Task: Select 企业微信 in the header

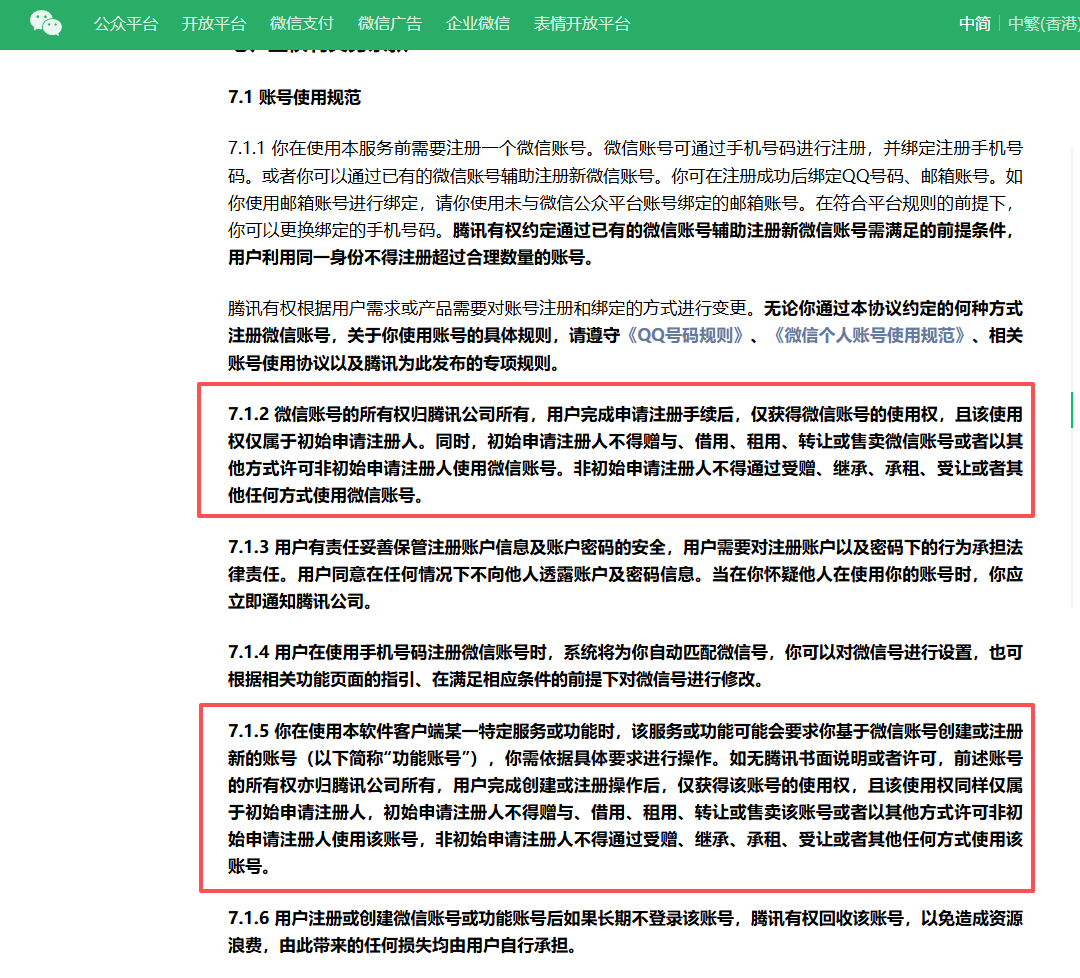Action: tap(478, 24)
